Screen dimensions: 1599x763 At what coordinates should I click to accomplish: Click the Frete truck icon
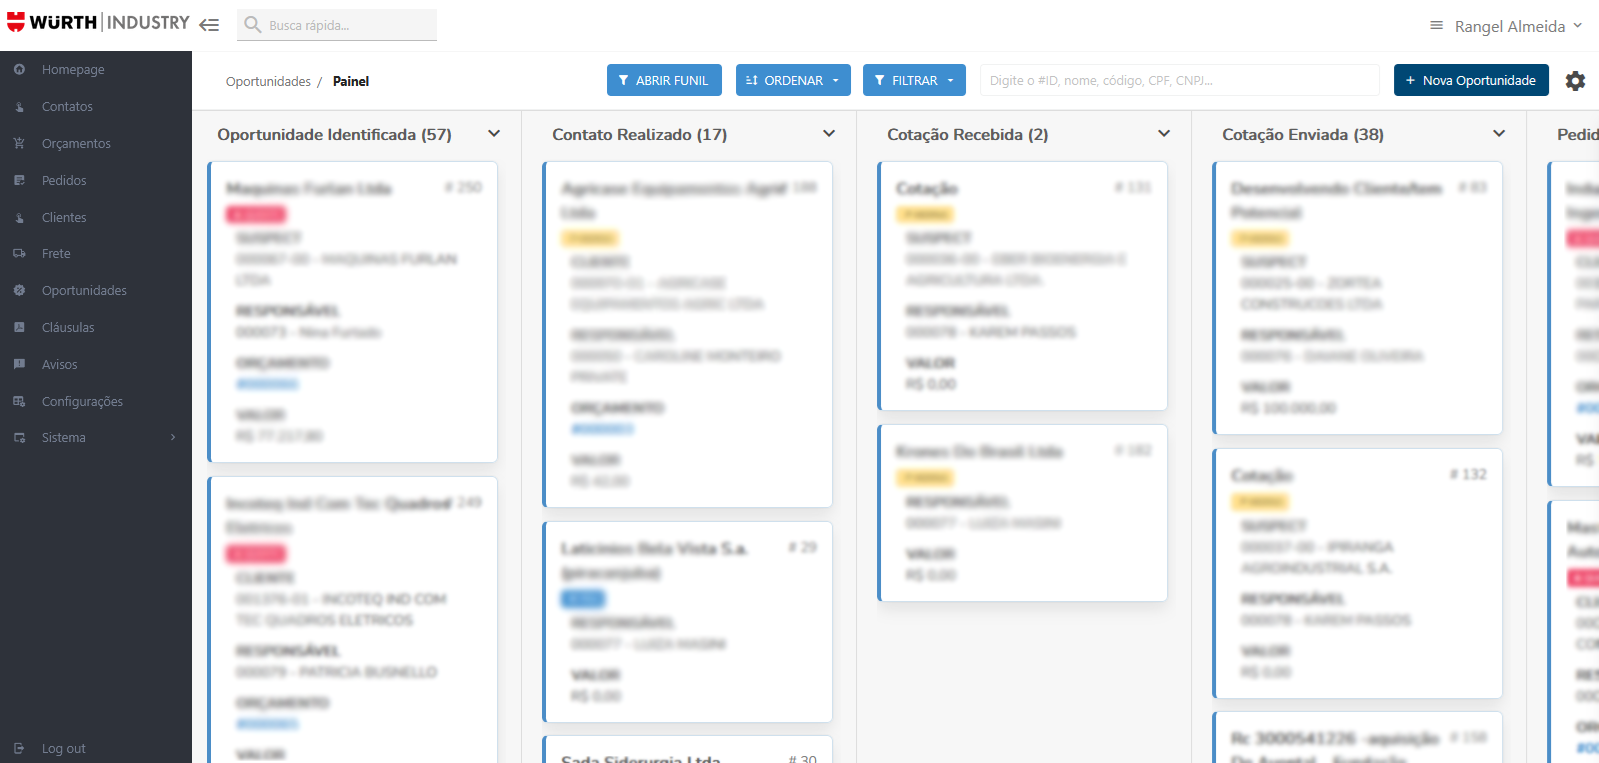click(x=19, y=254)
